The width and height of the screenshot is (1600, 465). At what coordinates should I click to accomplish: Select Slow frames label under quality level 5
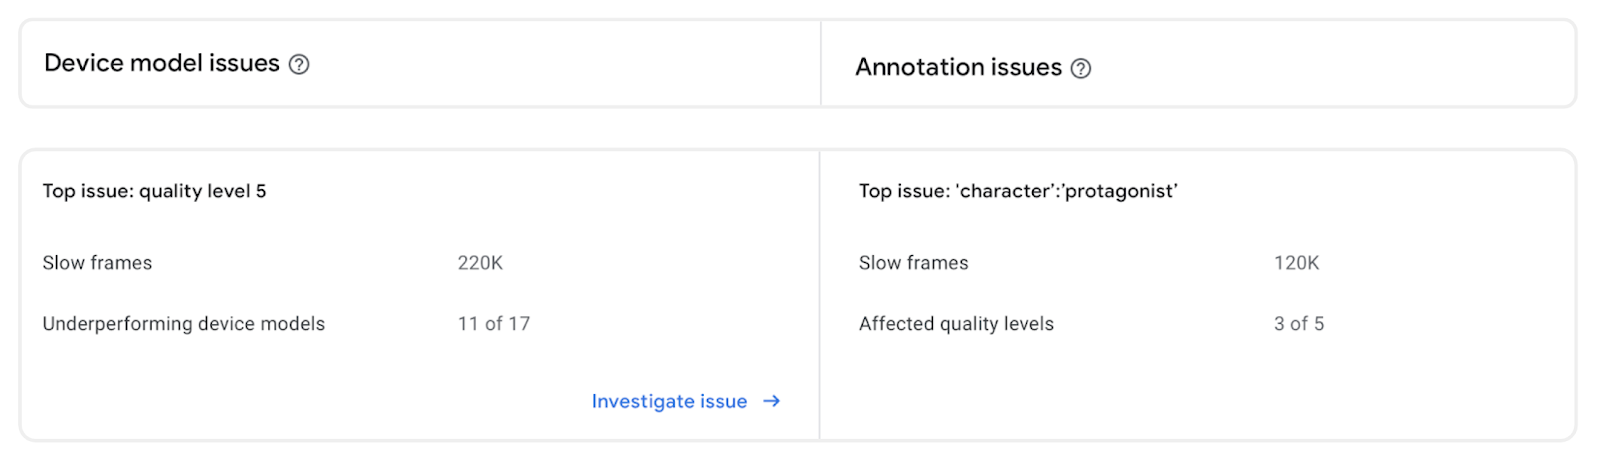click(97, 263)
